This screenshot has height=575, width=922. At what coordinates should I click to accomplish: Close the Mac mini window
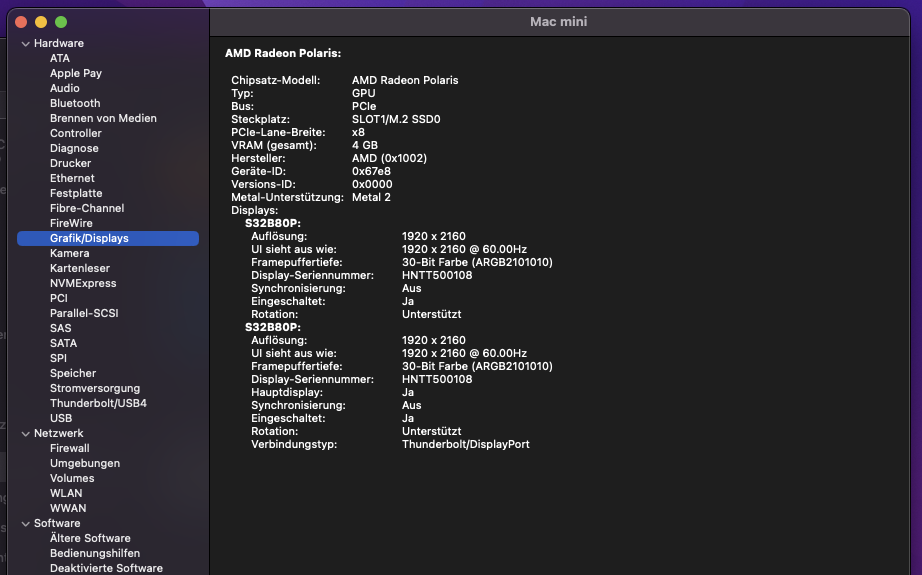click(21, 22)
